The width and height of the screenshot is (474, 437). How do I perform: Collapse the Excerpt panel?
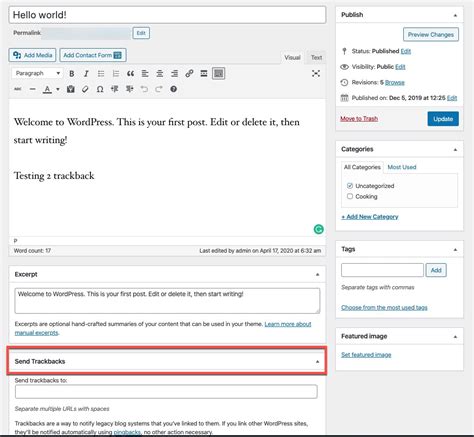click(x=317, y=275)
